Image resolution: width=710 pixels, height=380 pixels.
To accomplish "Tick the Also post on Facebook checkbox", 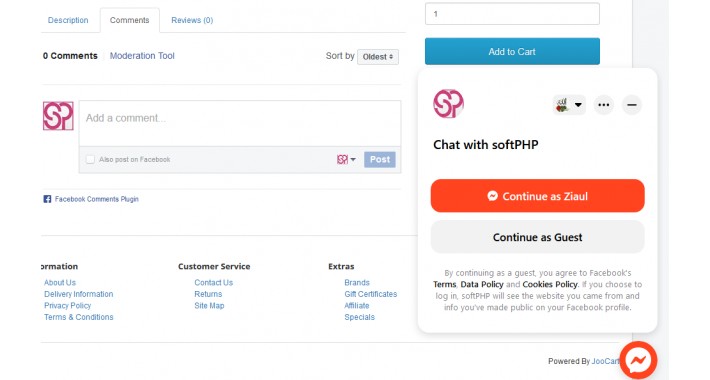I will [x=91, y=159].
